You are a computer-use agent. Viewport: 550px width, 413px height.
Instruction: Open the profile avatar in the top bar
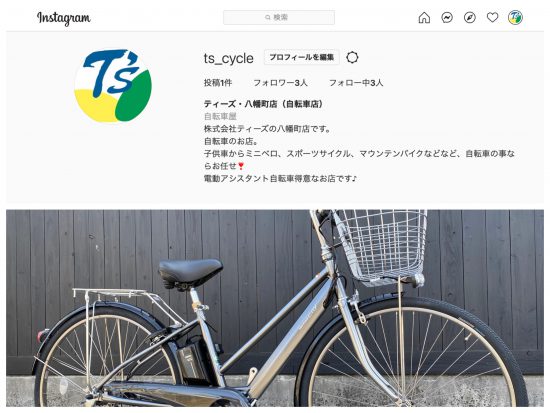pyautogui.click(x=515, y=17)
